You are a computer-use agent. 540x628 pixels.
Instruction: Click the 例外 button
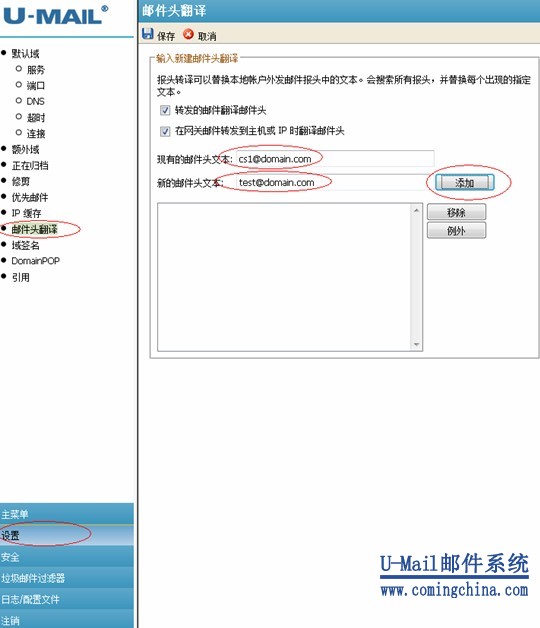click(x=456, y=231)
